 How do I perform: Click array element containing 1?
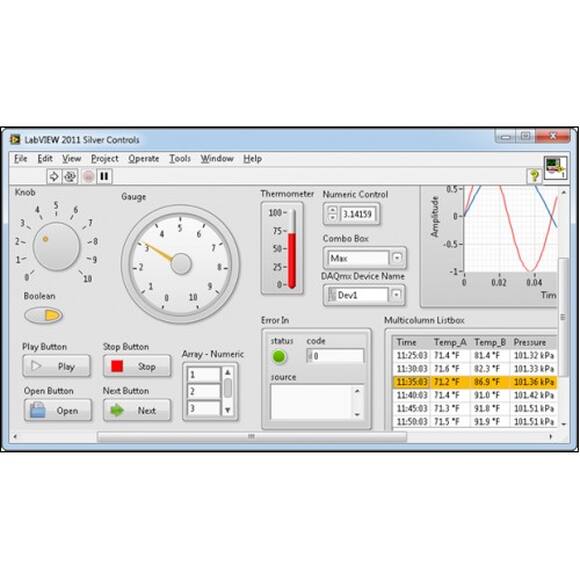click(204, 375)
